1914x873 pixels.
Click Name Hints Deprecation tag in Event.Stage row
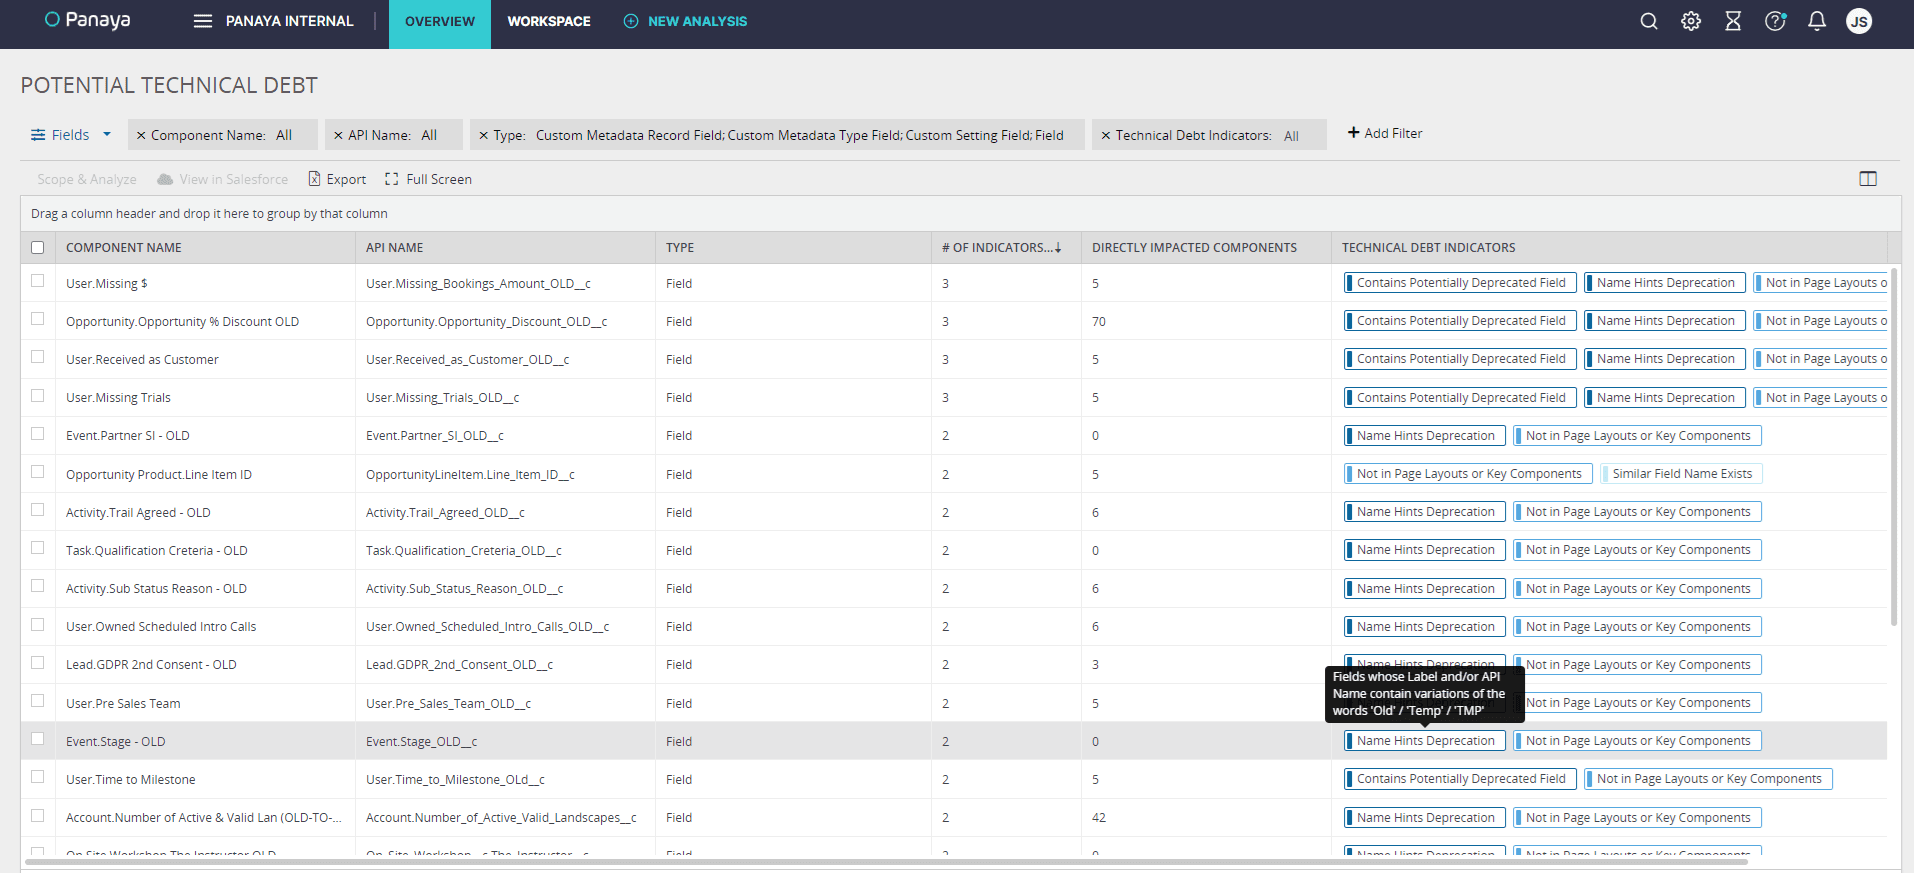(1424, 741)
